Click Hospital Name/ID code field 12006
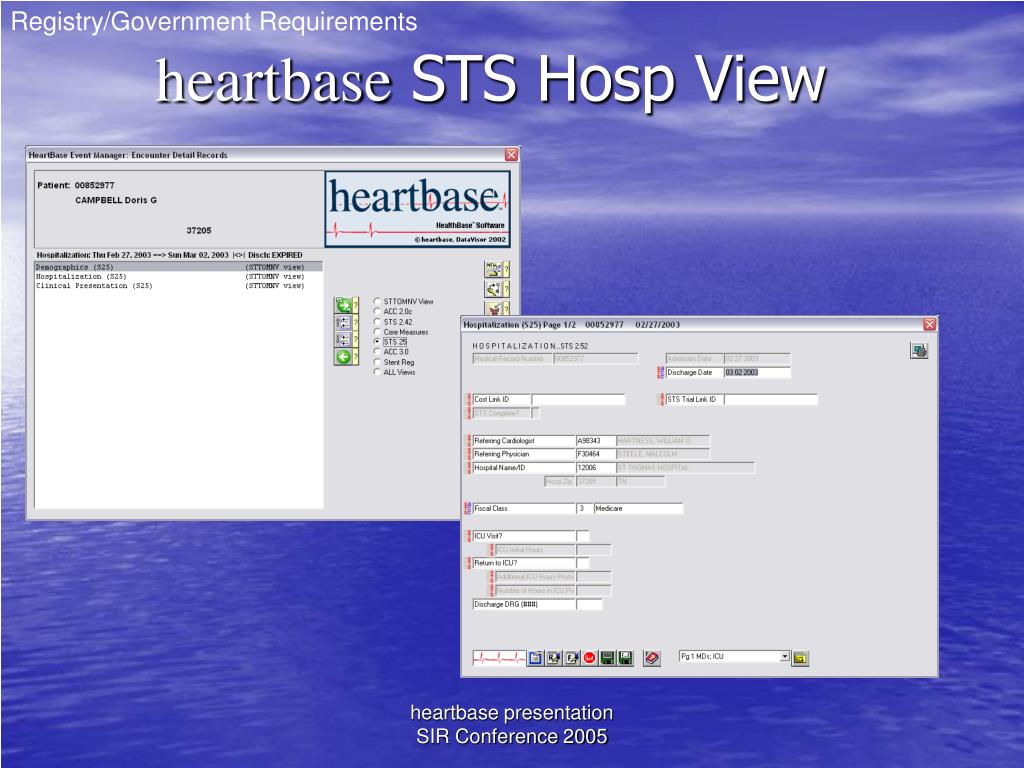1024x768 pixels. [x=595, y=468]
